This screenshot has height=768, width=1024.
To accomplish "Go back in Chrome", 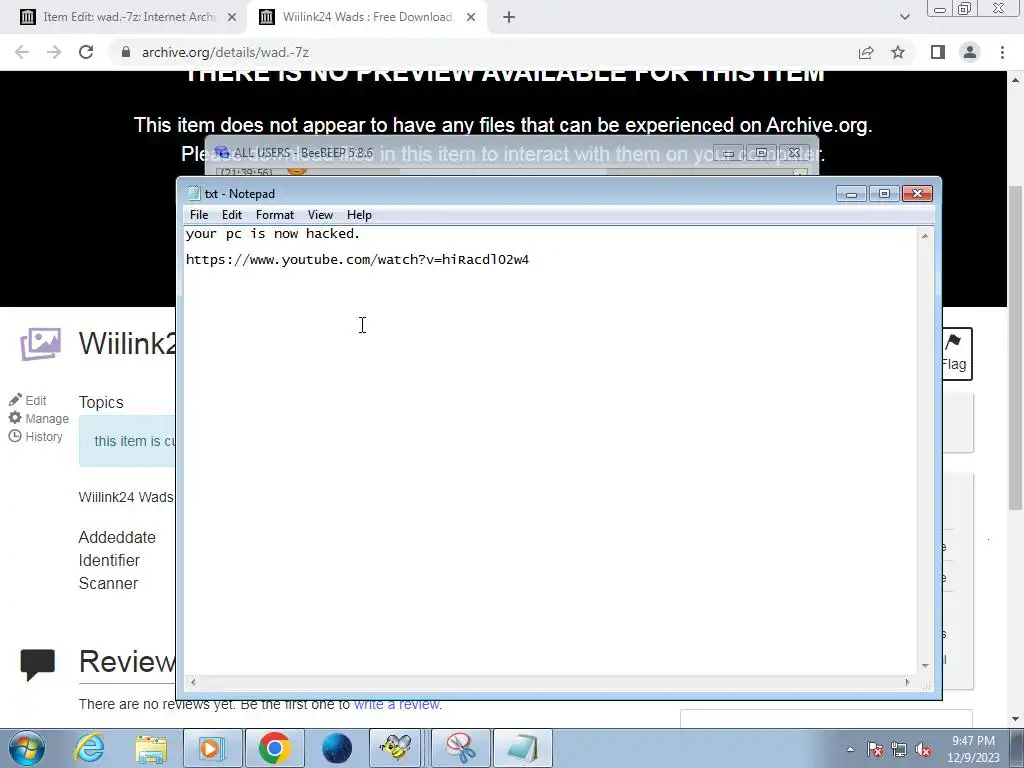I will tap(22, 52).
